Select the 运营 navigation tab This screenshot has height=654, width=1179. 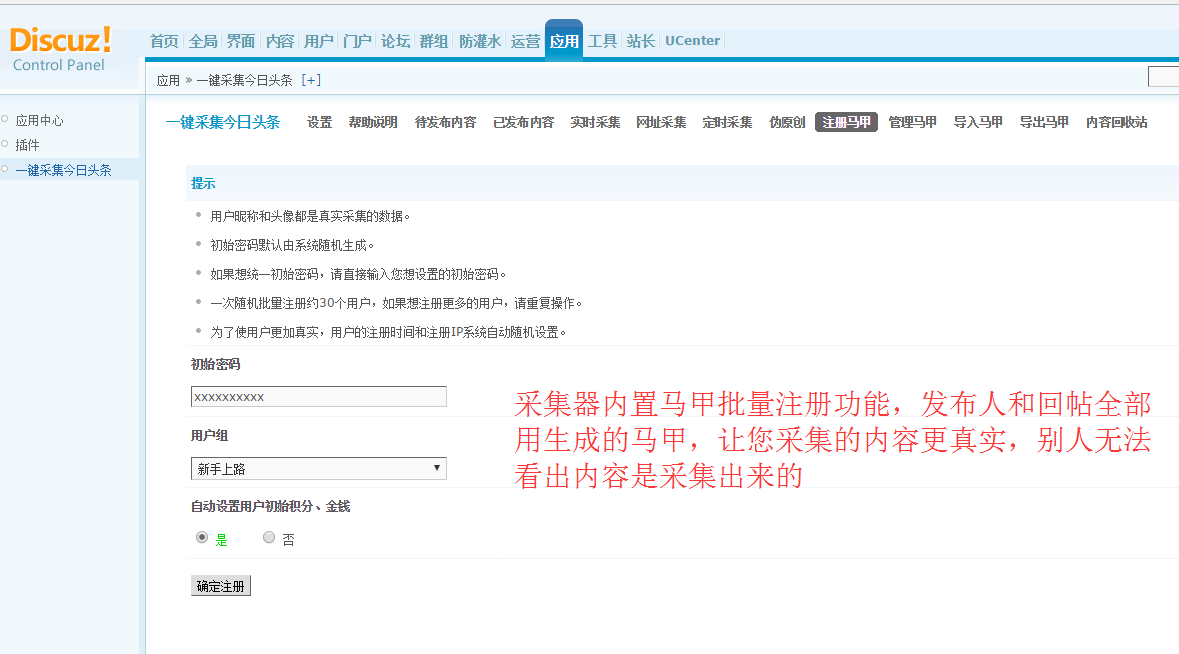(526, 41)
